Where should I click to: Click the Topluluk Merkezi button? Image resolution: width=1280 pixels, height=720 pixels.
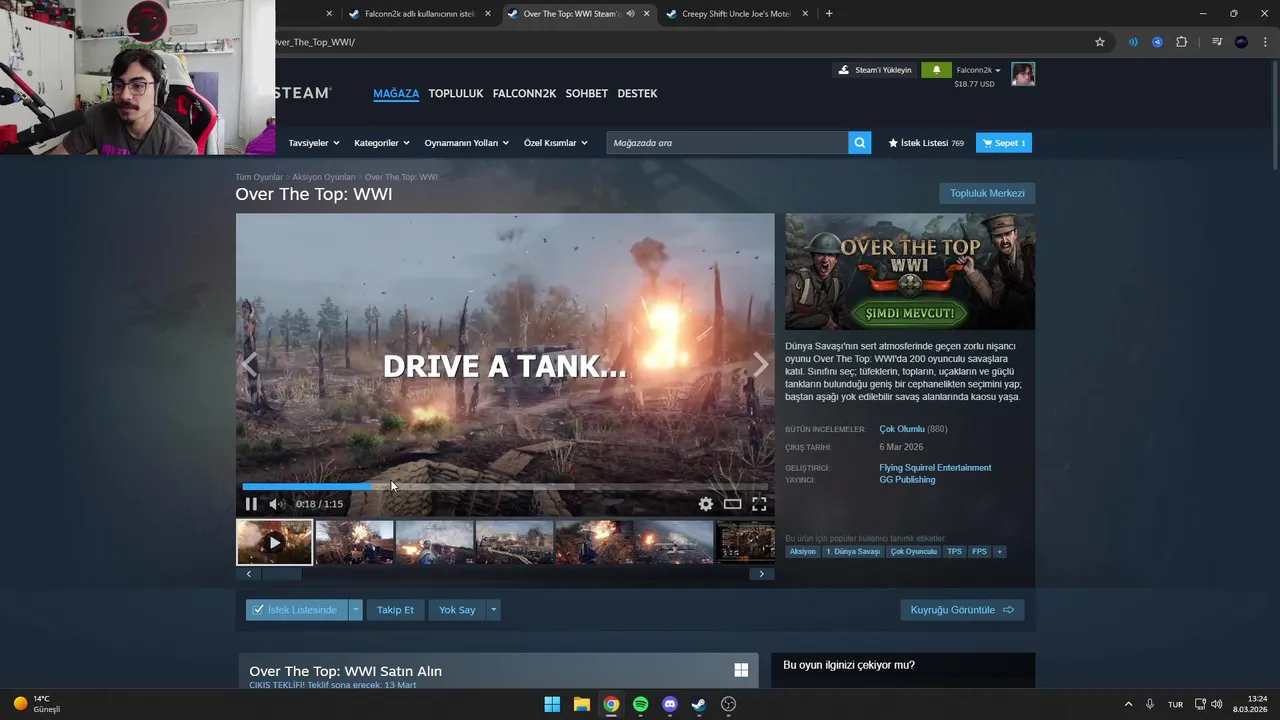987,193
